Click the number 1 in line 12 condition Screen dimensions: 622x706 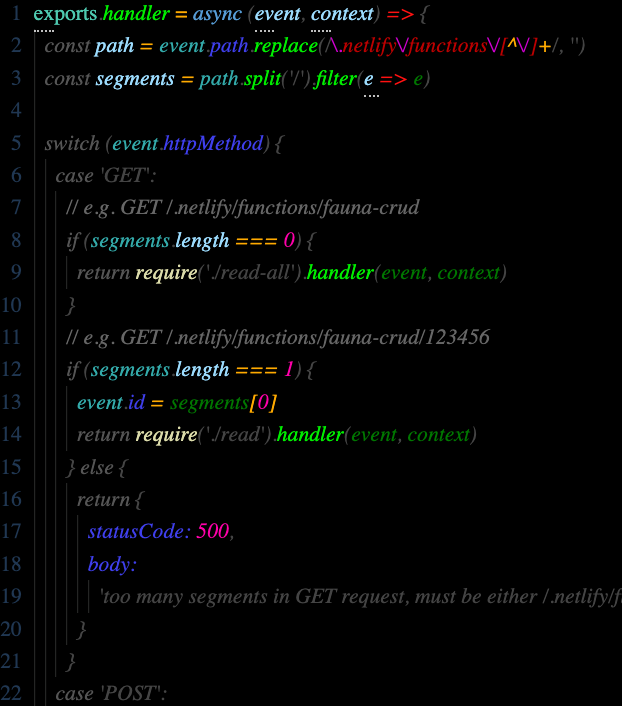pyautogui.click(x=289, y=370)
